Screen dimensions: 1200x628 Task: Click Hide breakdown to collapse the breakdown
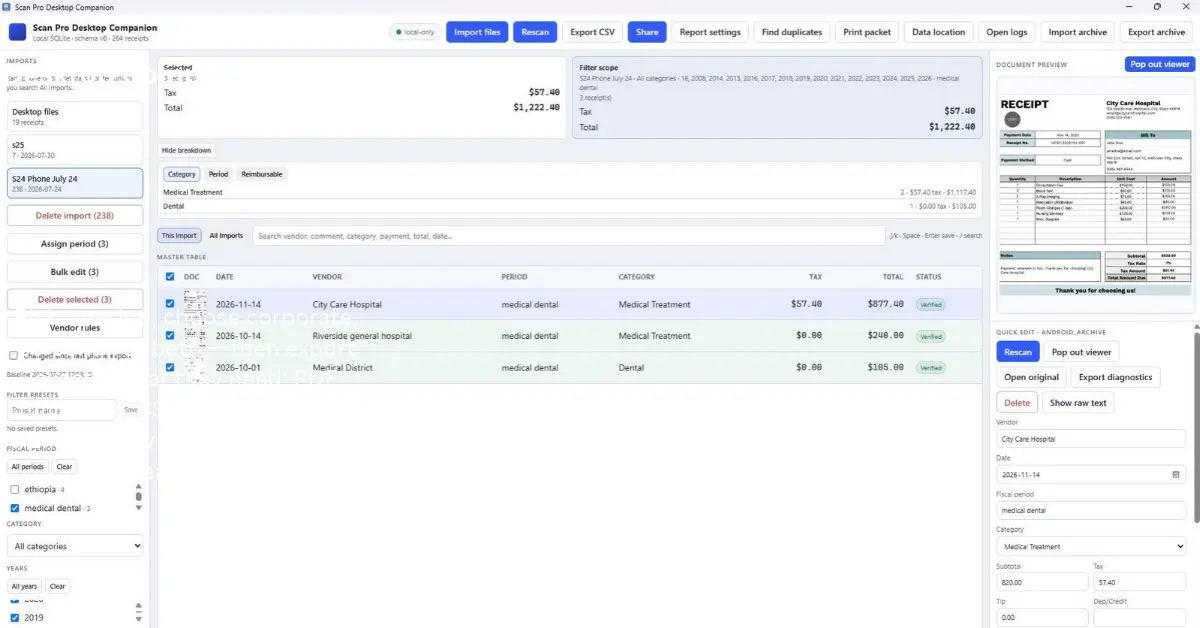[x=187, y=151]
